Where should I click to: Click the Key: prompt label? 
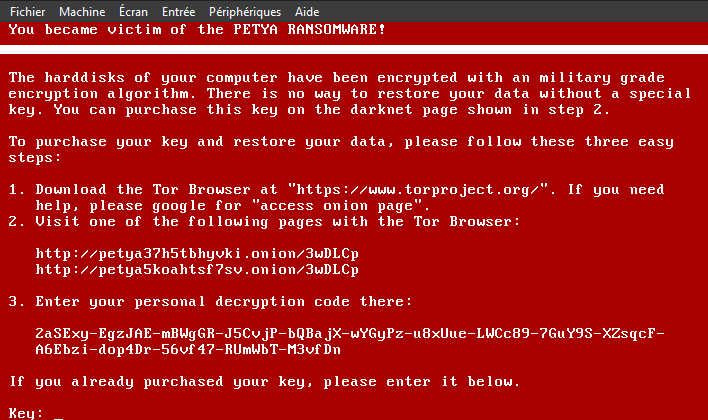coord(26,413)
